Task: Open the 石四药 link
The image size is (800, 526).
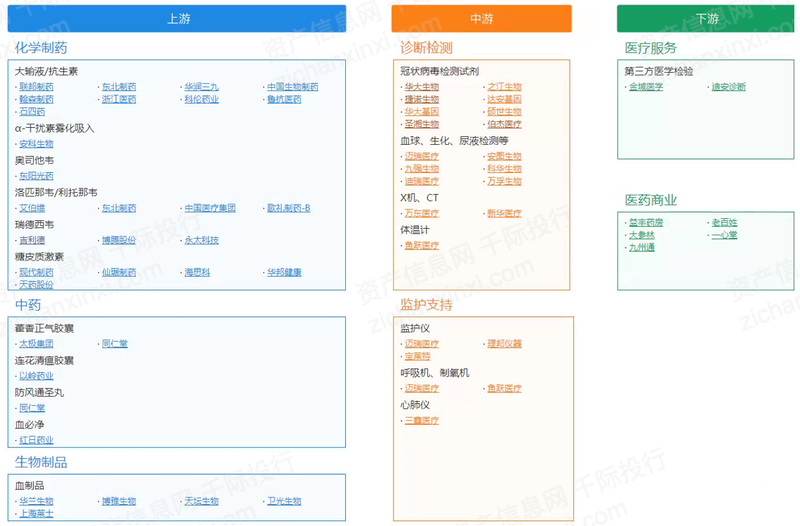Action: click(x=32, y=112)
